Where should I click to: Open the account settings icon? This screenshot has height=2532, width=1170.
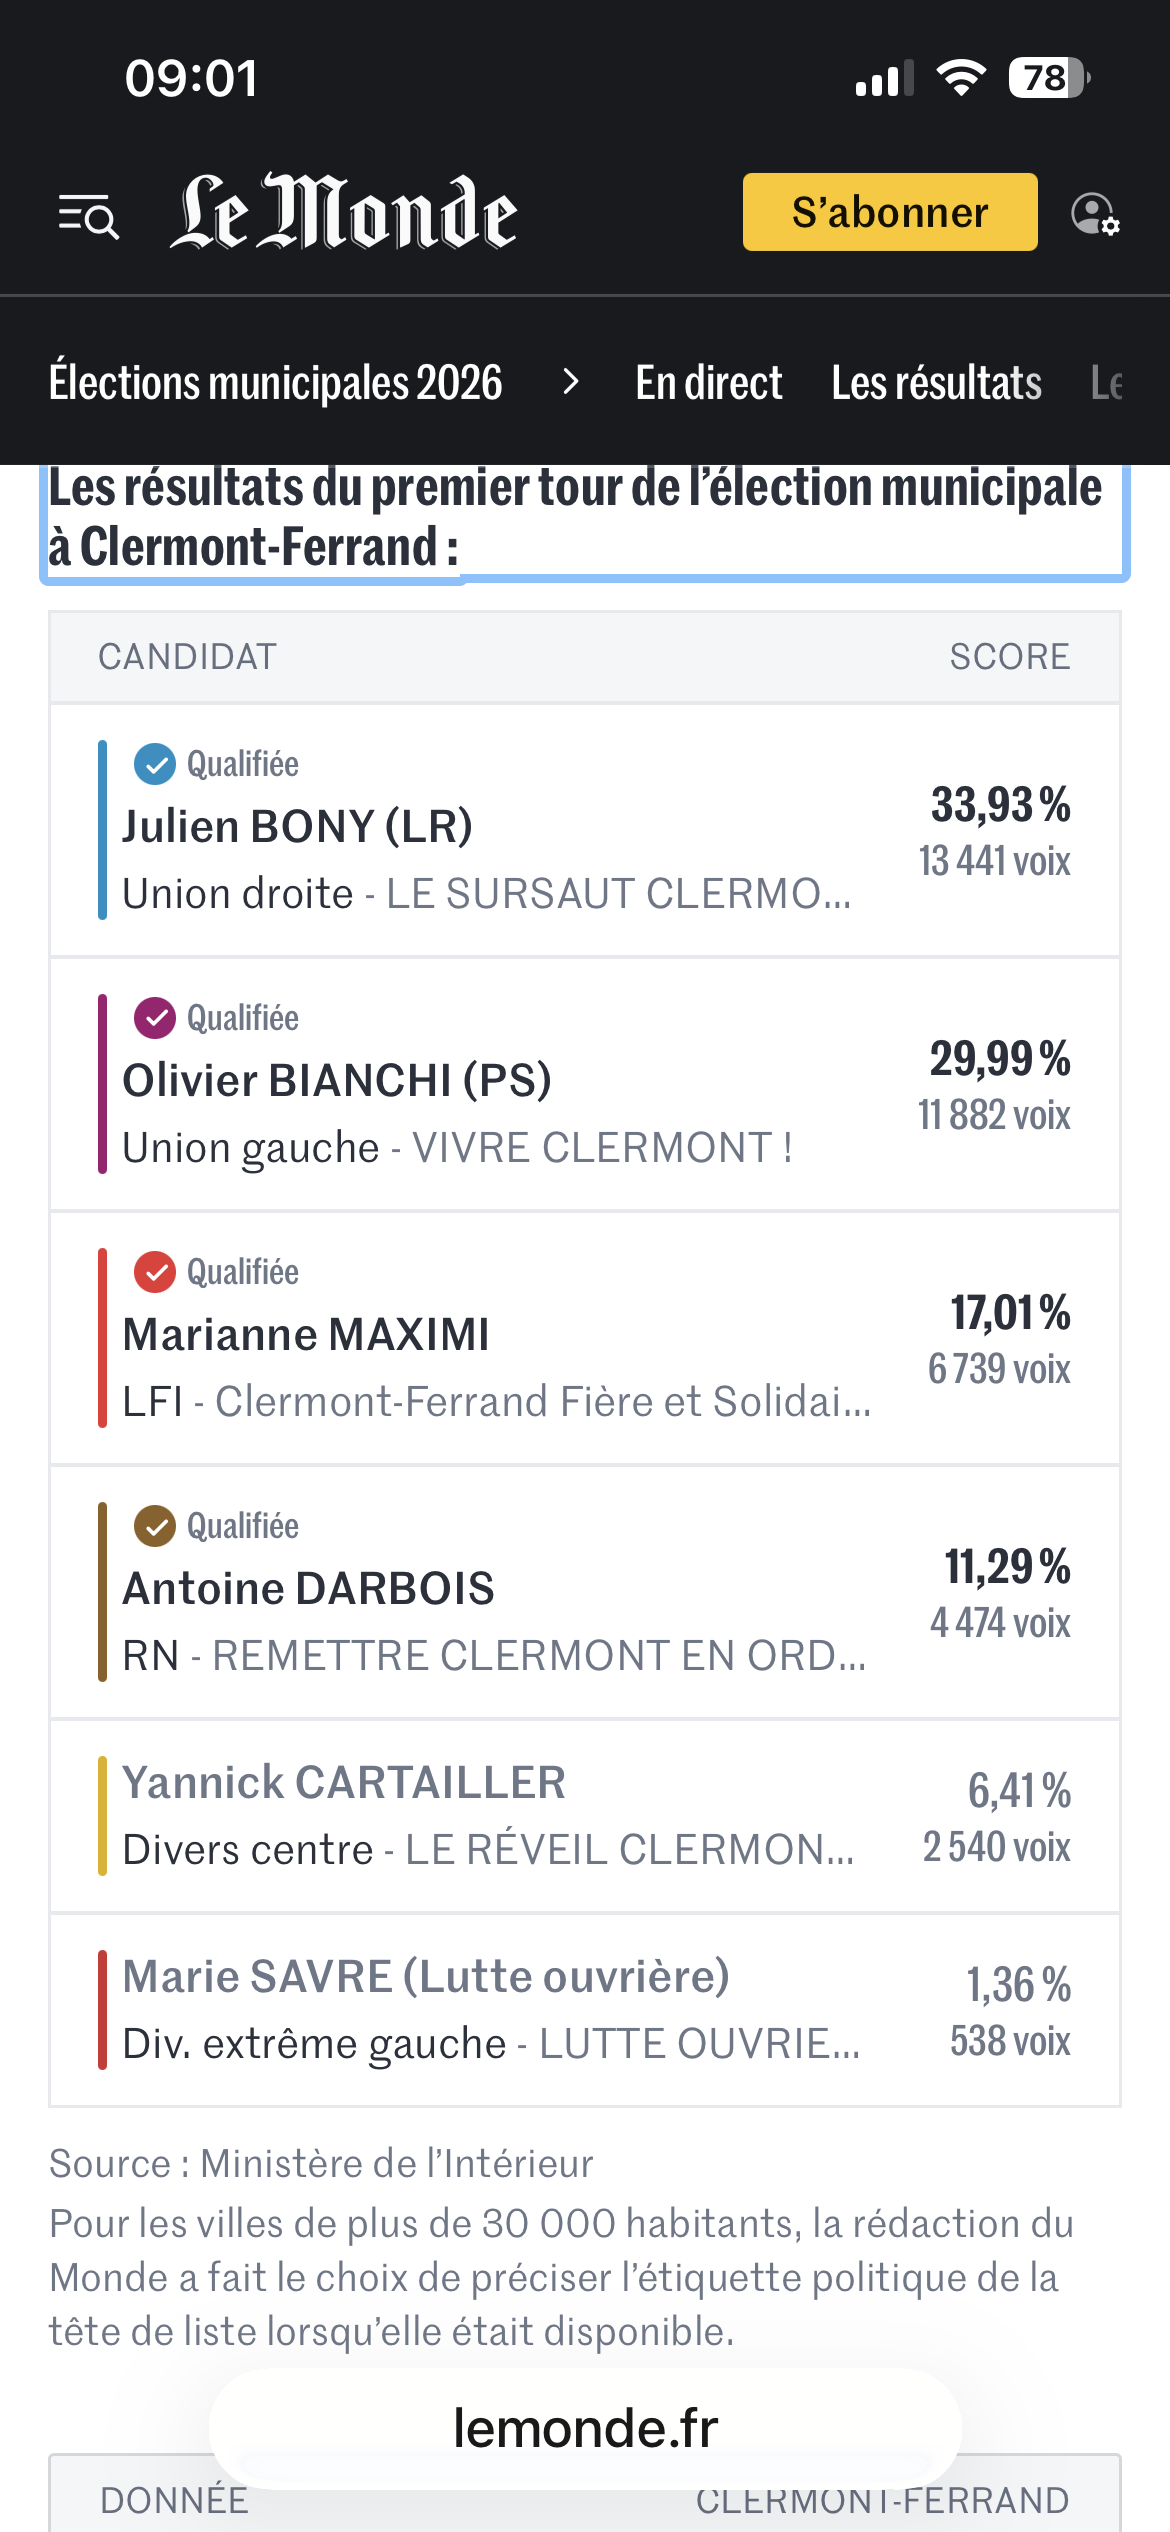1095,214
